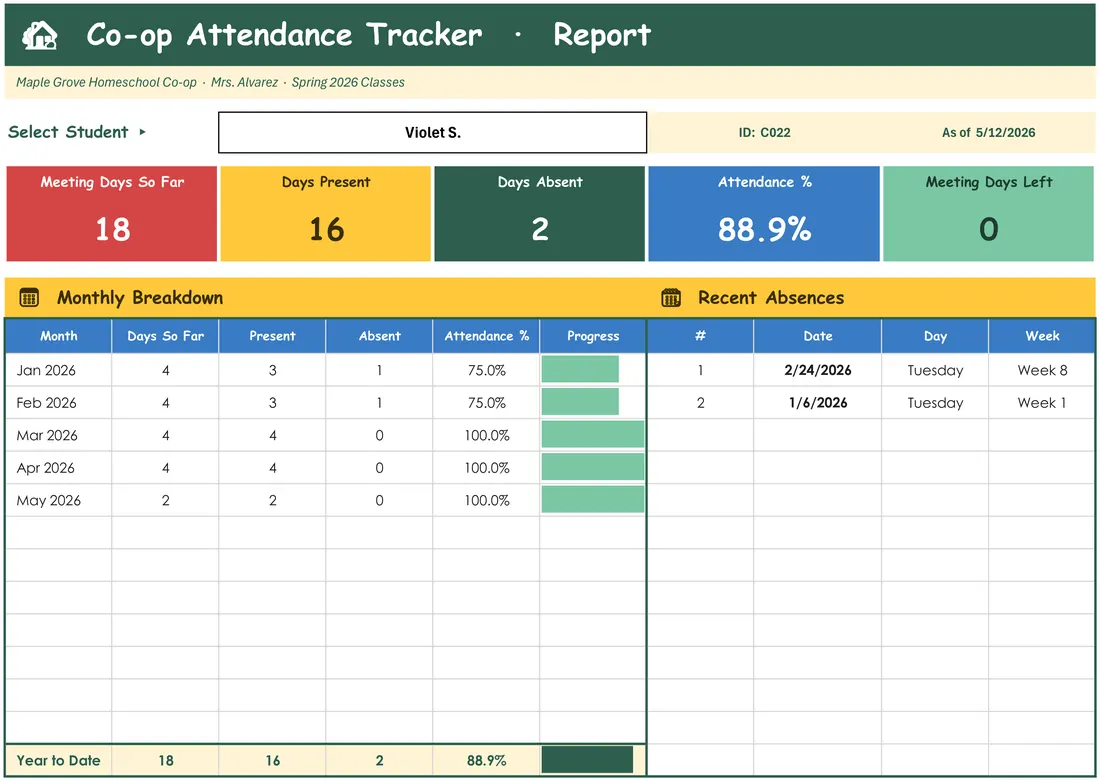The image size is (1100, 781).
Task: Click the Attendance % column header
Action: 486,336
